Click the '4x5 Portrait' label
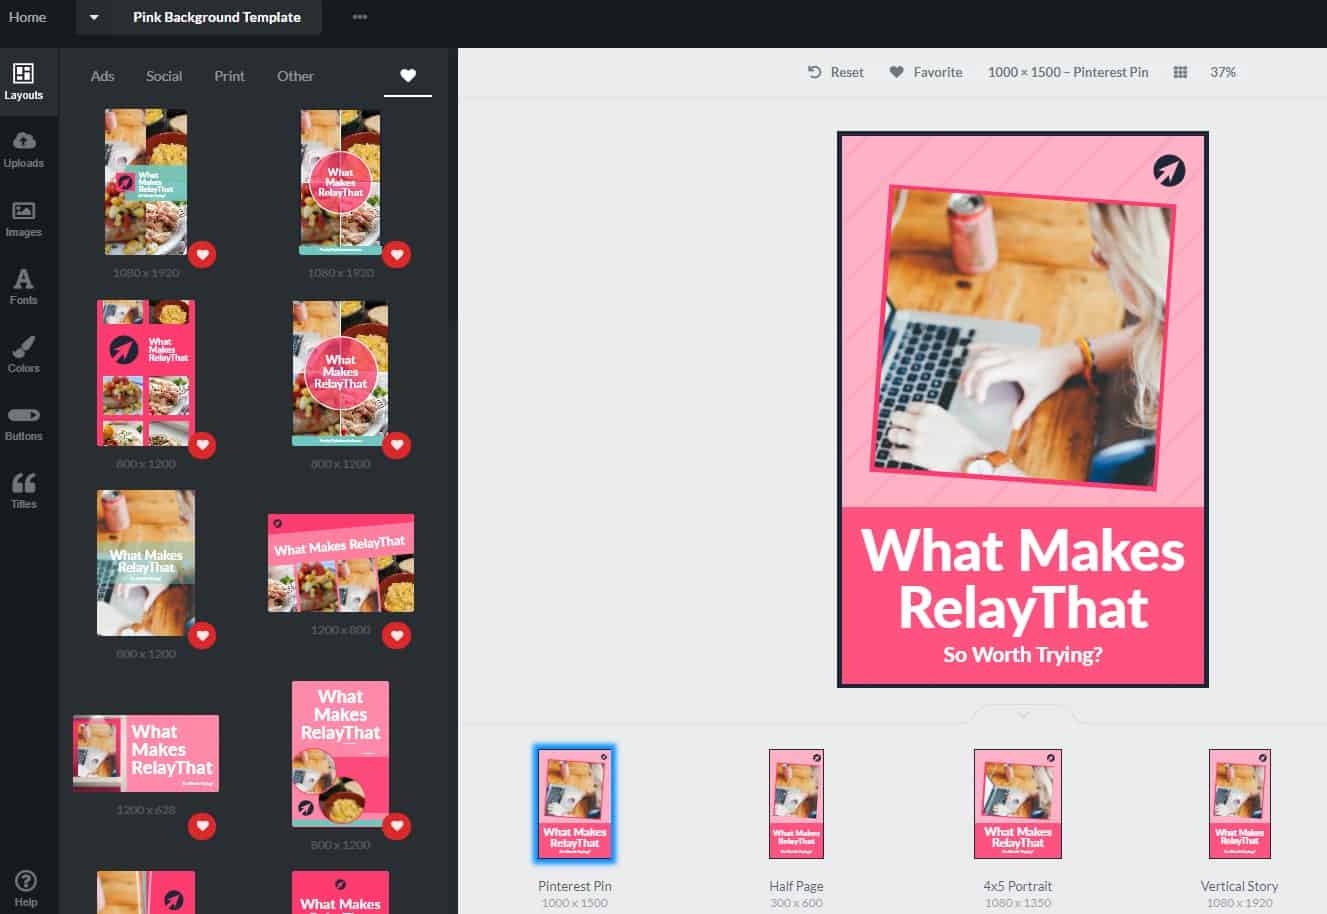1327x914 pixels. (1018, 886)
